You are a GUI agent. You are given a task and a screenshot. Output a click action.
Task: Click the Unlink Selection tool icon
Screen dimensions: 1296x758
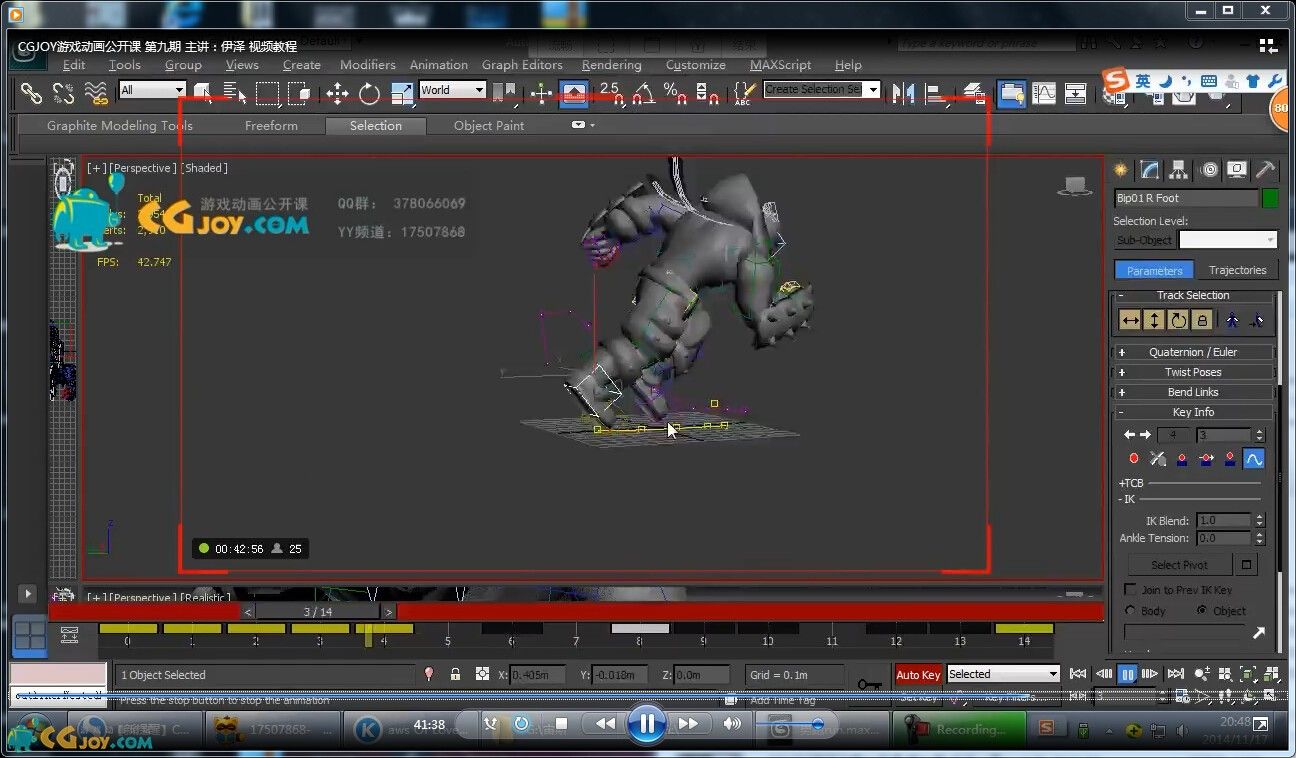[x=63, y=93]
